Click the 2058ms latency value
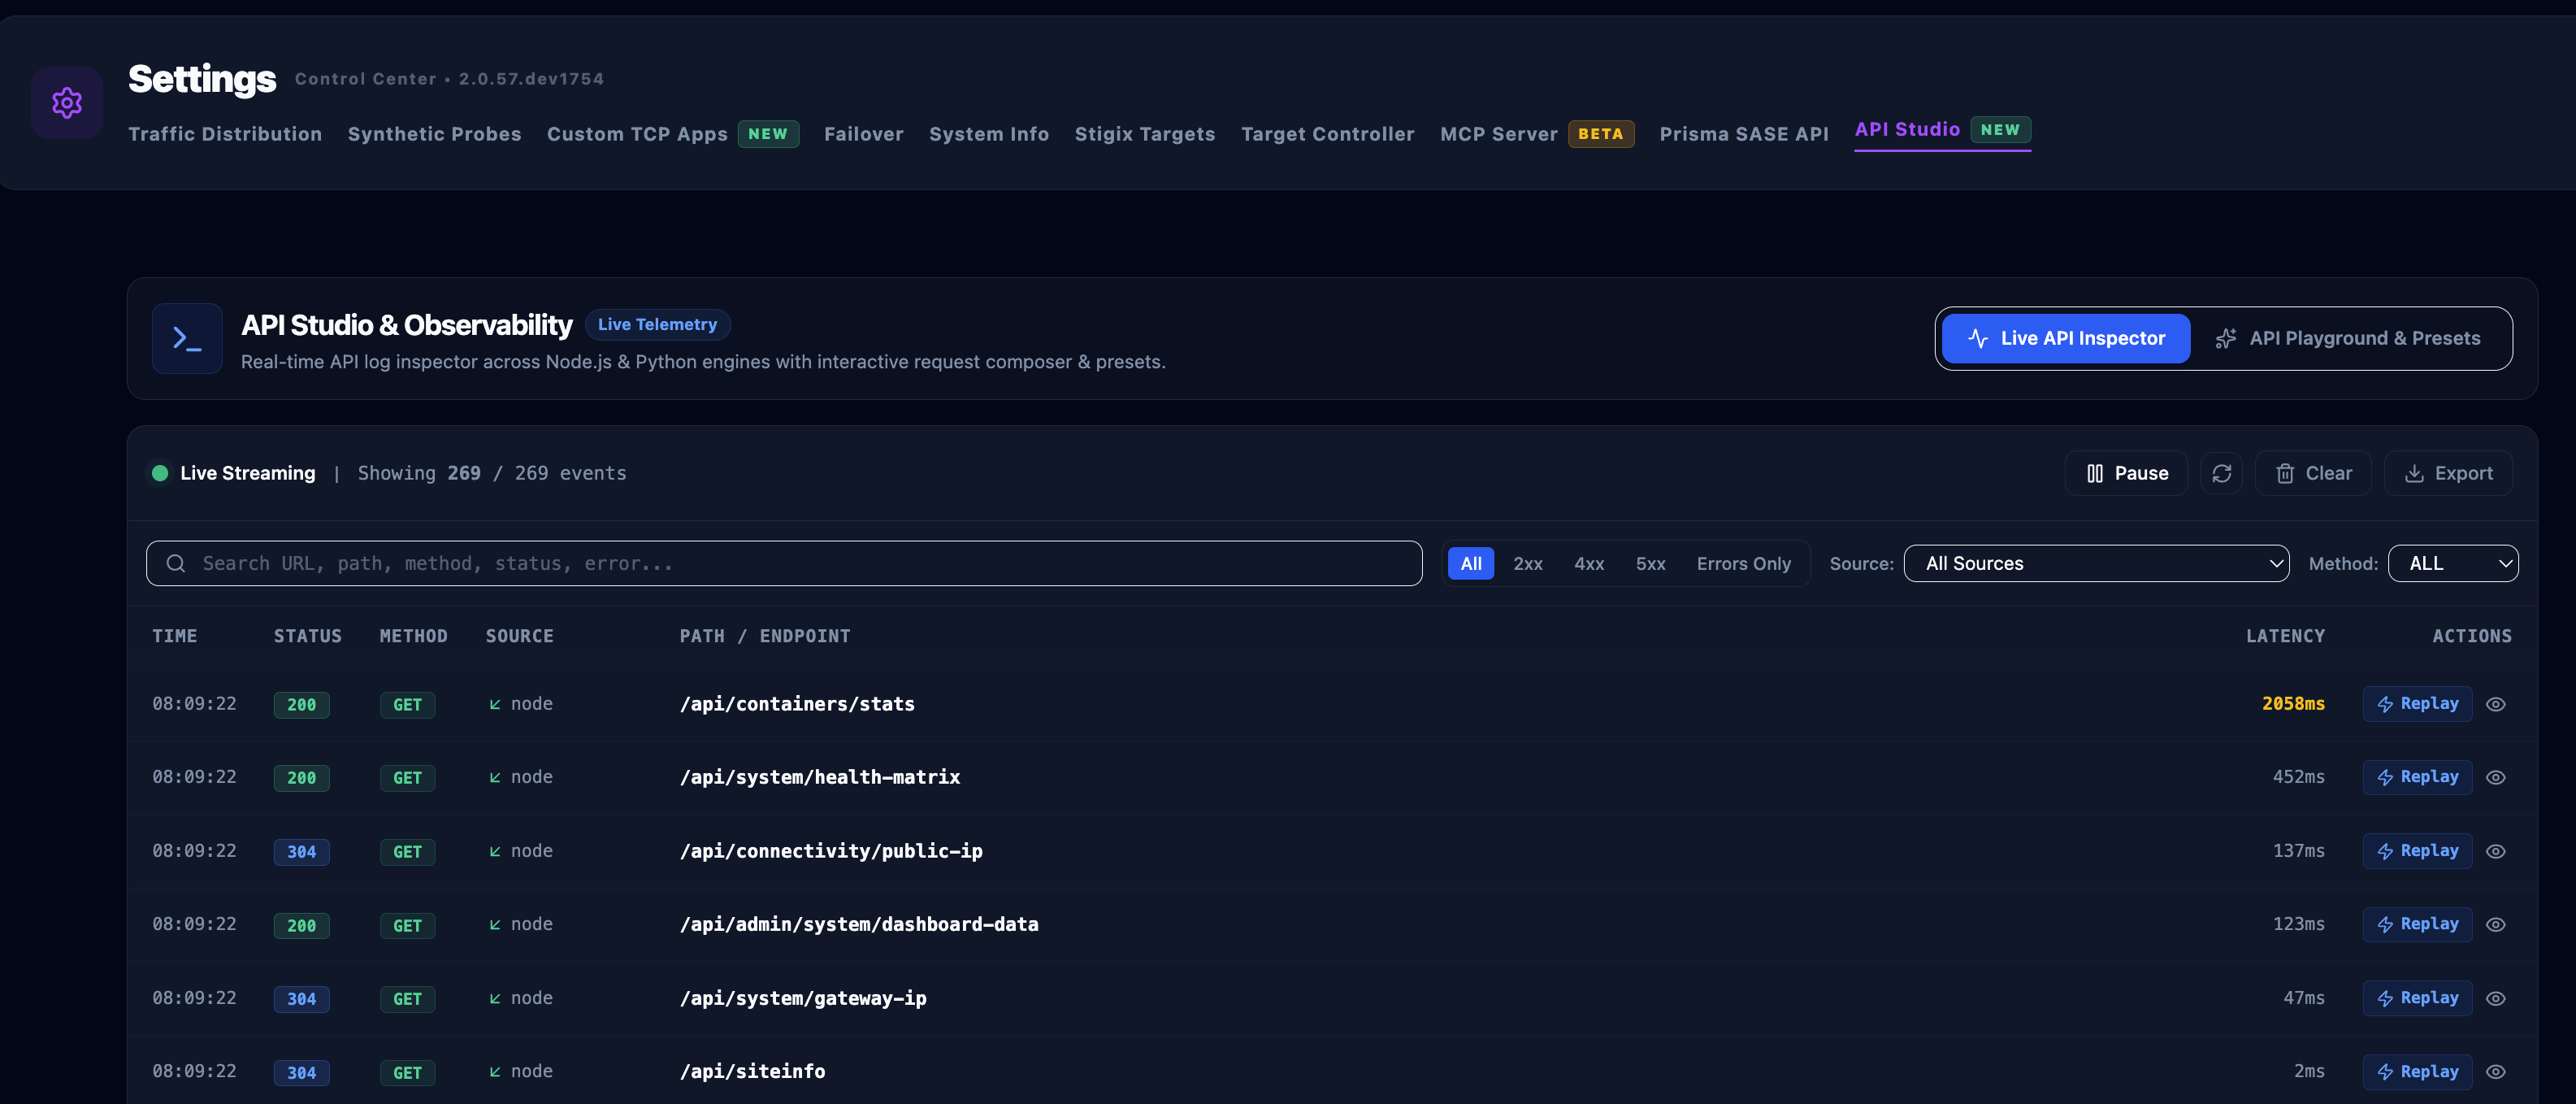This screenshot has width=2576, height=1104. [2293, 704]
